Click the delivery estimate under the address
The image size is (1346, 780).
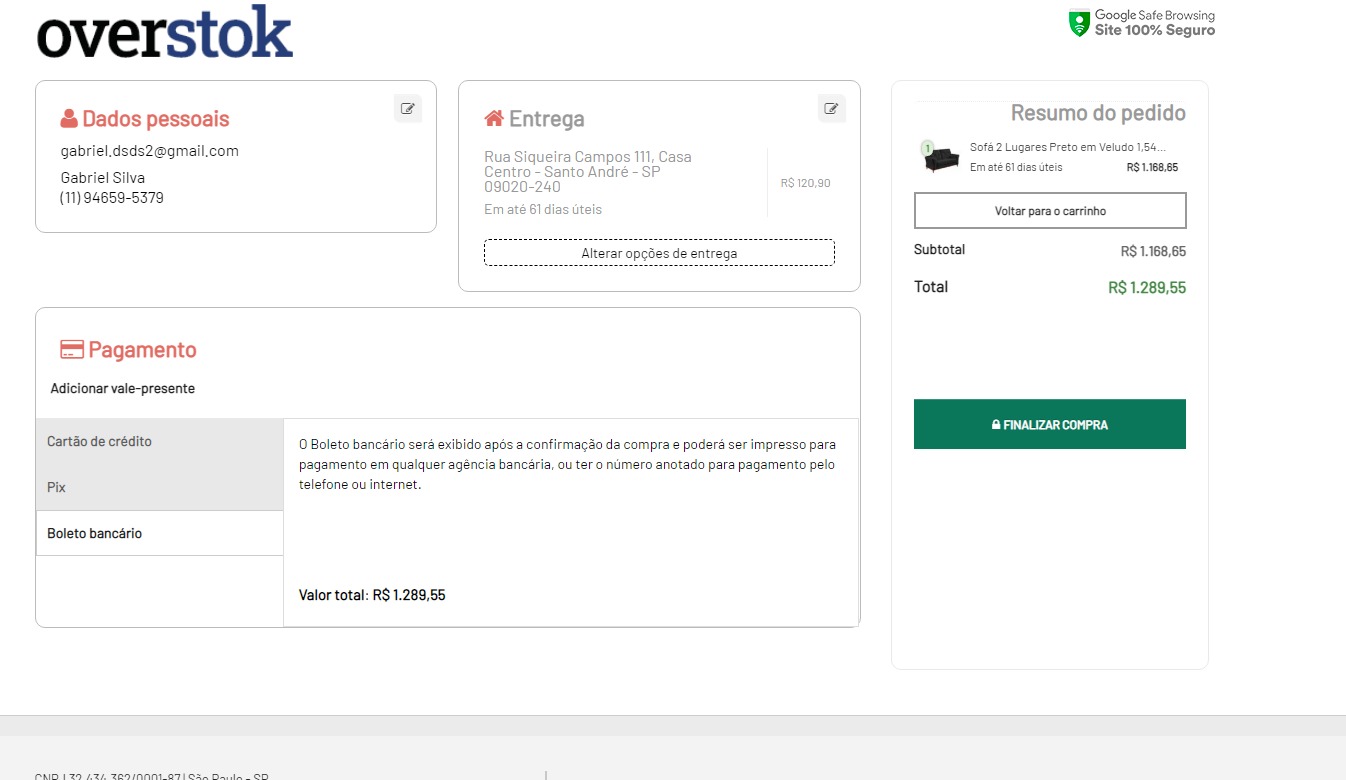(543, 210)
